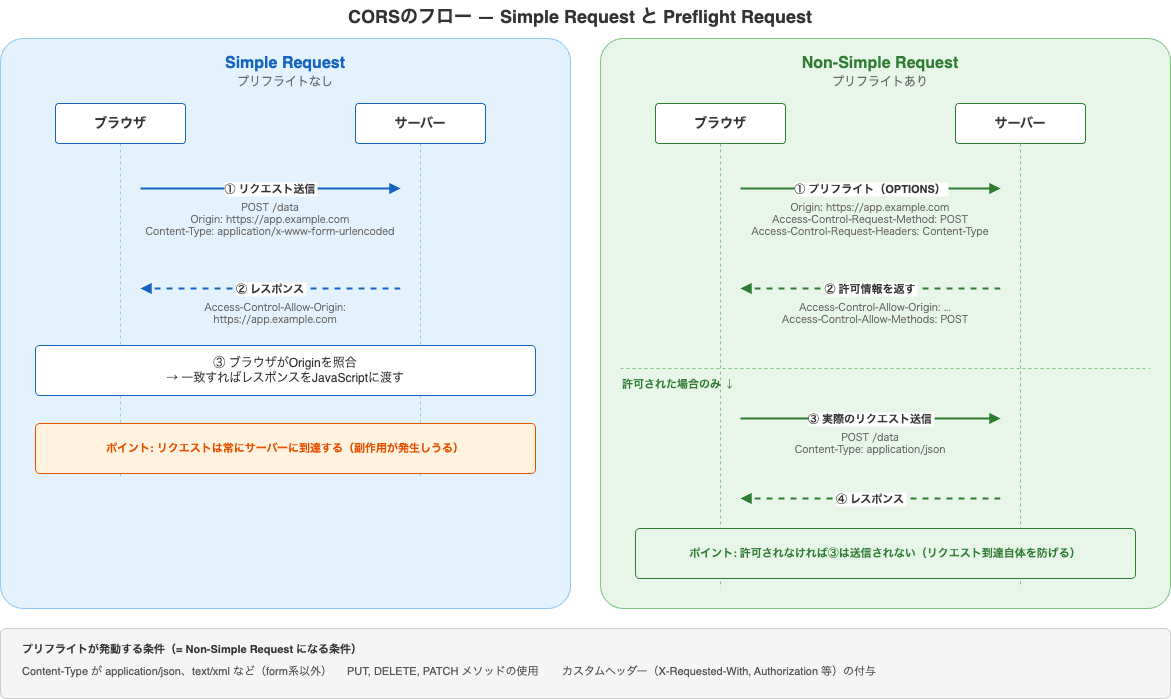Click the ブラウザ box in Simple Request
Screen dimensions: 1171x699
point(120,123)
